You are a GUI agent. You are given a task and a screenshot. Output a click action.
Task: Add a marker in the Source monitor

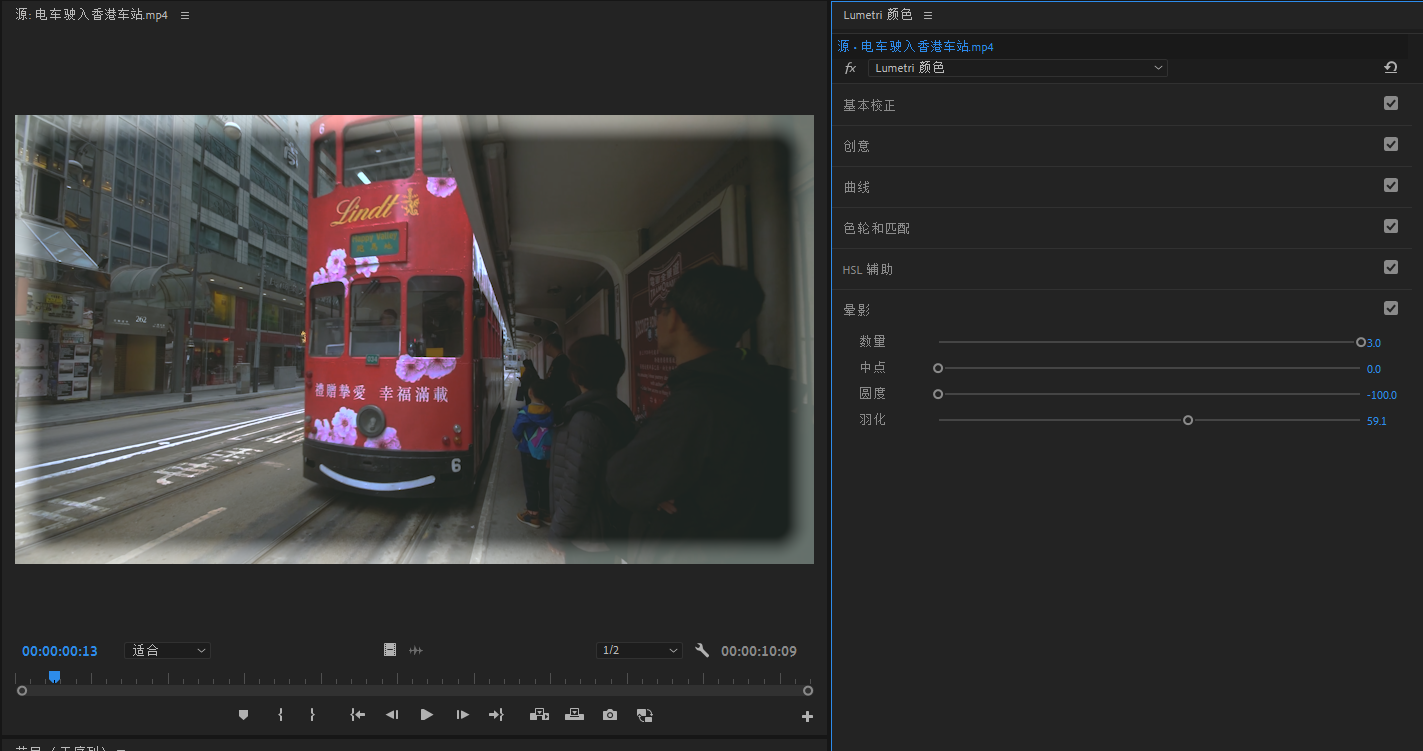pyautogui.click(x=243, y=715)
